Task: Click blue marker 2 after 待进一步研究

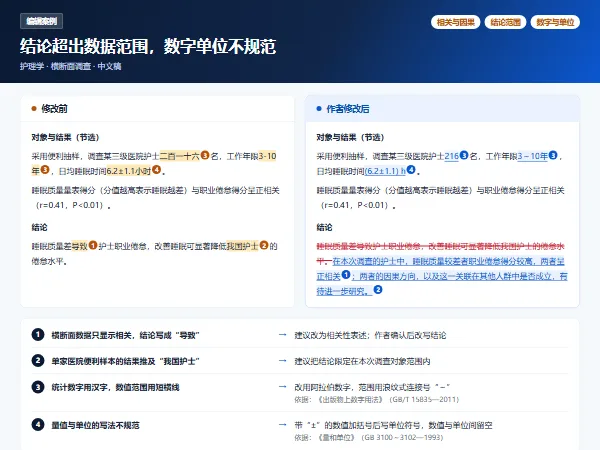Action: point(378,290)
